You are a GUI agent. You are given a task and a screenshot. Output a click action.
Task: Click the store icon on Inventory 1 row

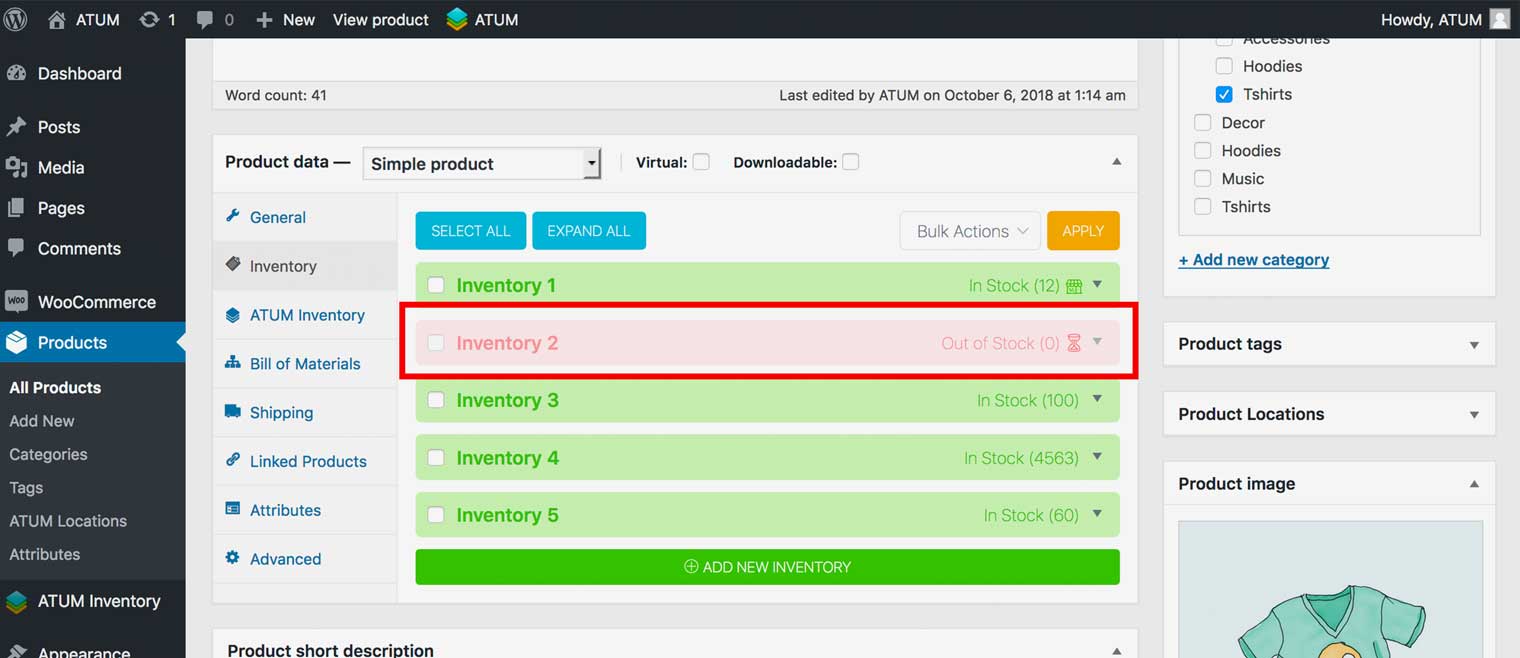[x=1074, y=286]
